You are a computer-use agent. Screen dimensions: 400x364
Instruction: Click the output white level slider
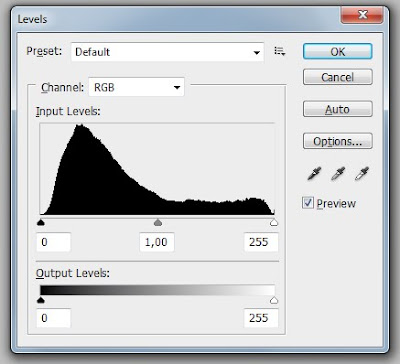click(x=274, y=300)
